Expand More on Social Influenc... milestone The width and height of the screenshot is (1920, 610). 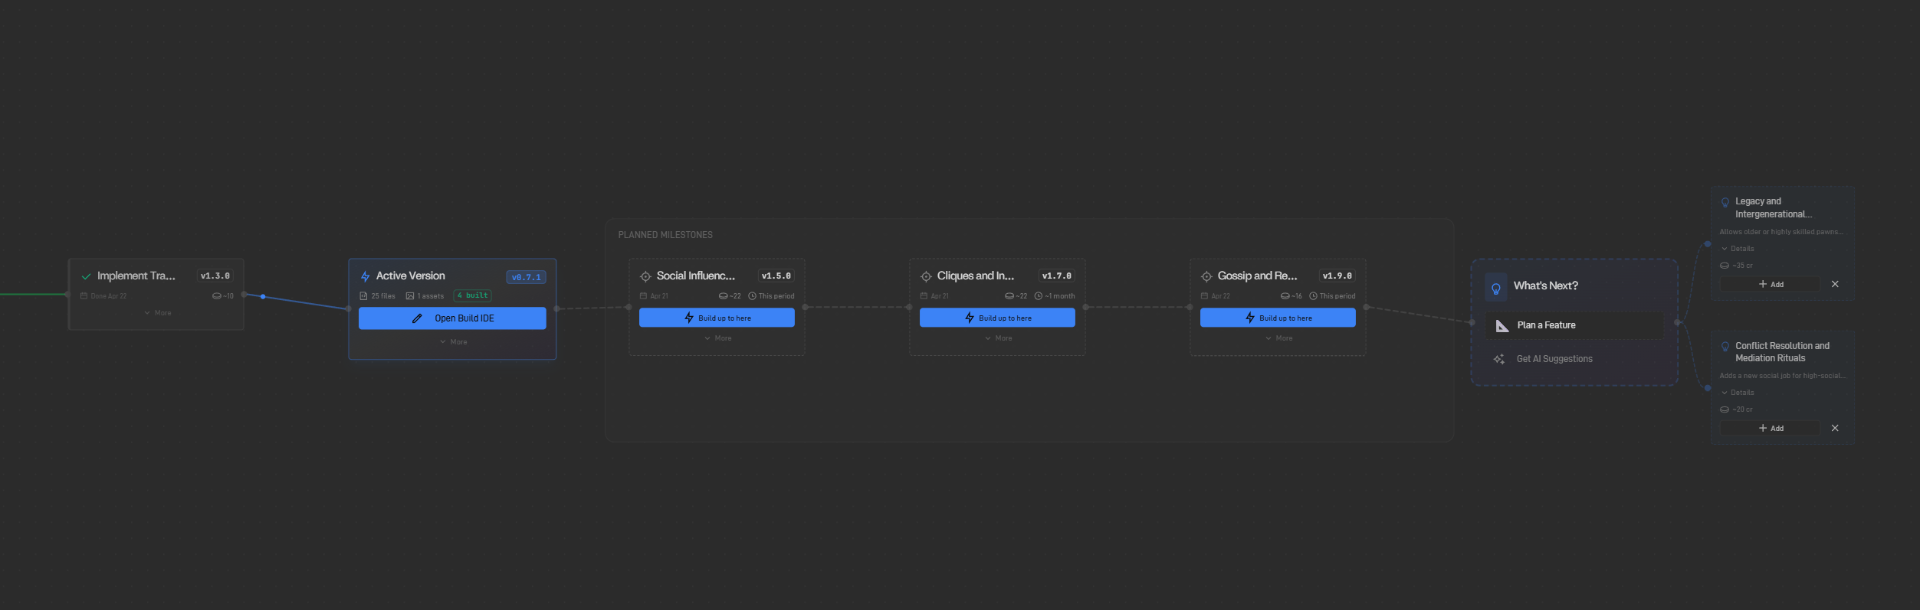[x=718, y=338]
